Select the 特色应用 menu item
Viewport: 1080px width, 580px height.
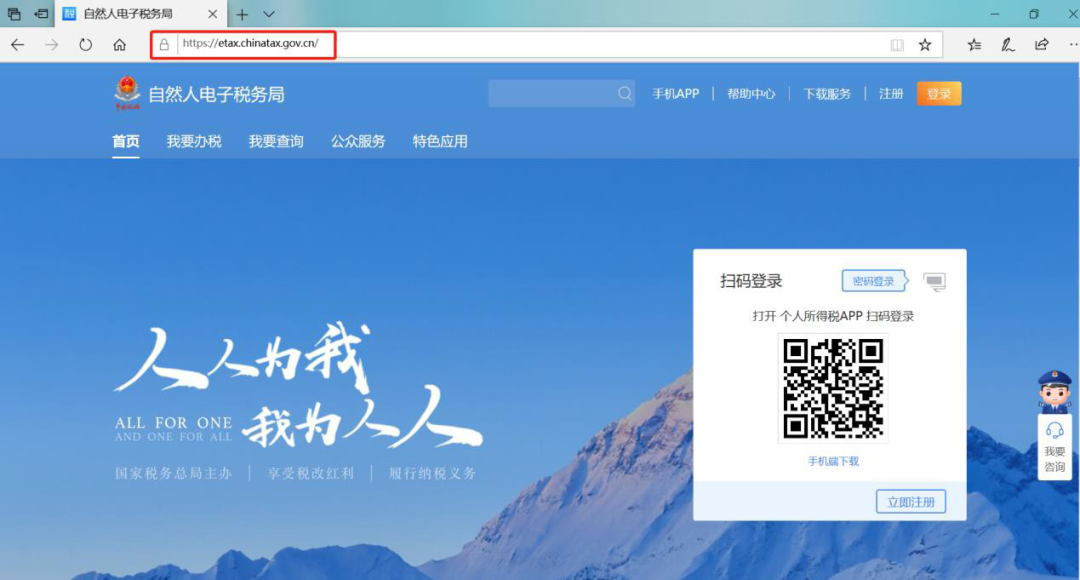point(439,141)
